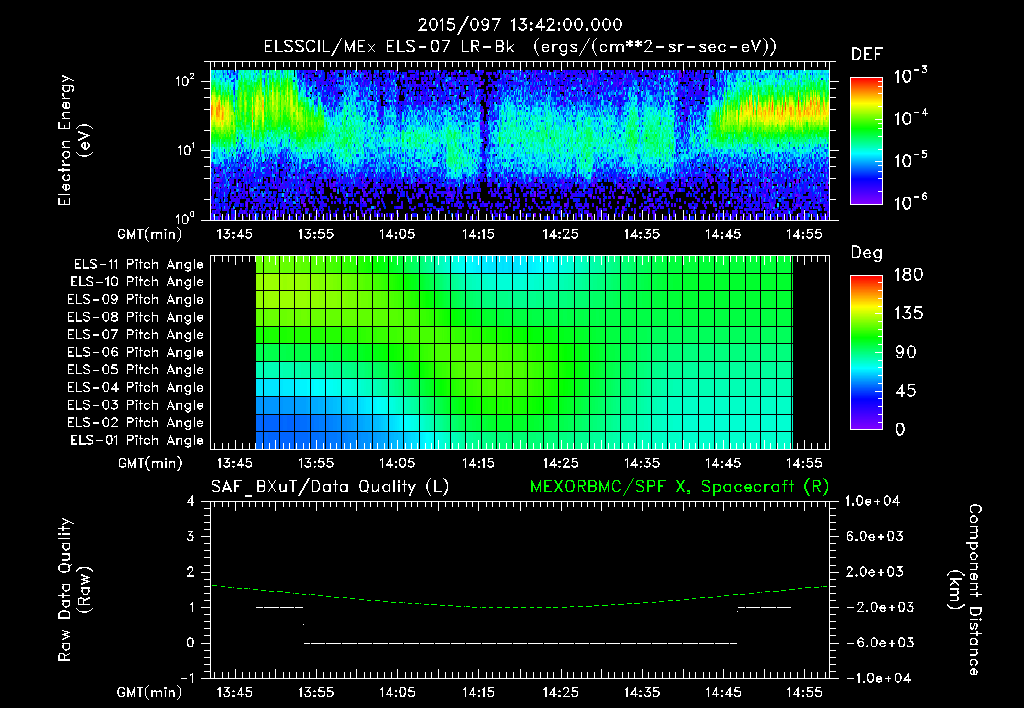Click the '14:15' label under electron energy spectrogram
The image size is (1024, 708).
[479, 234]
